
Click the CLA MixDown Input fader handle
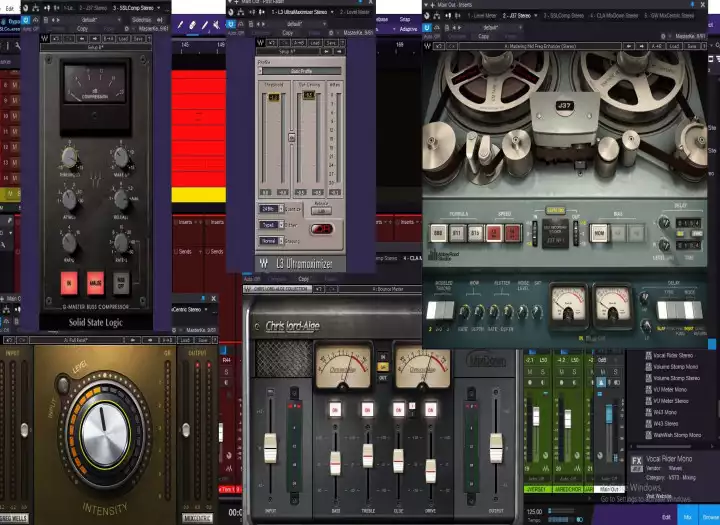(270, 448)
